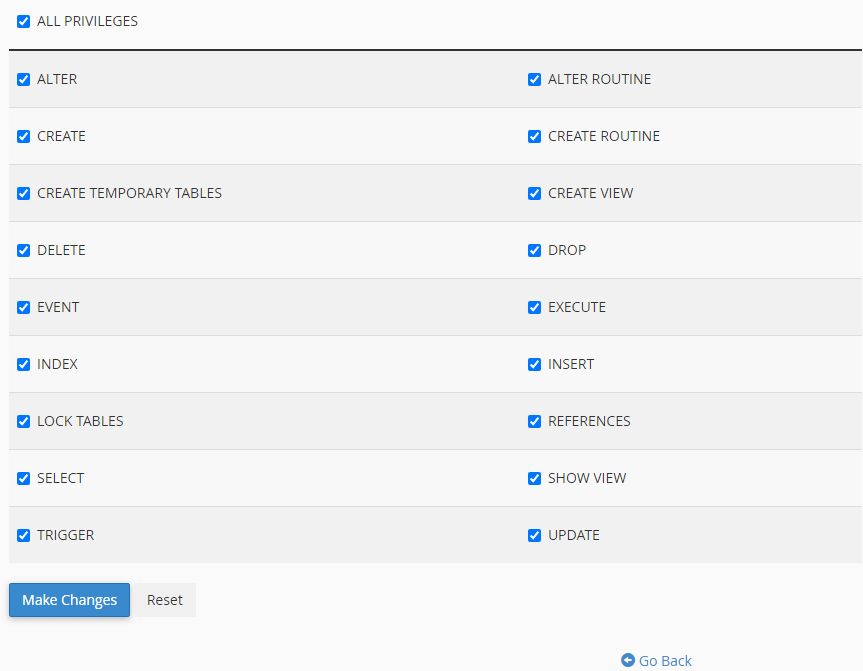Uncheck the CREATE privilege checkbox

24,136
